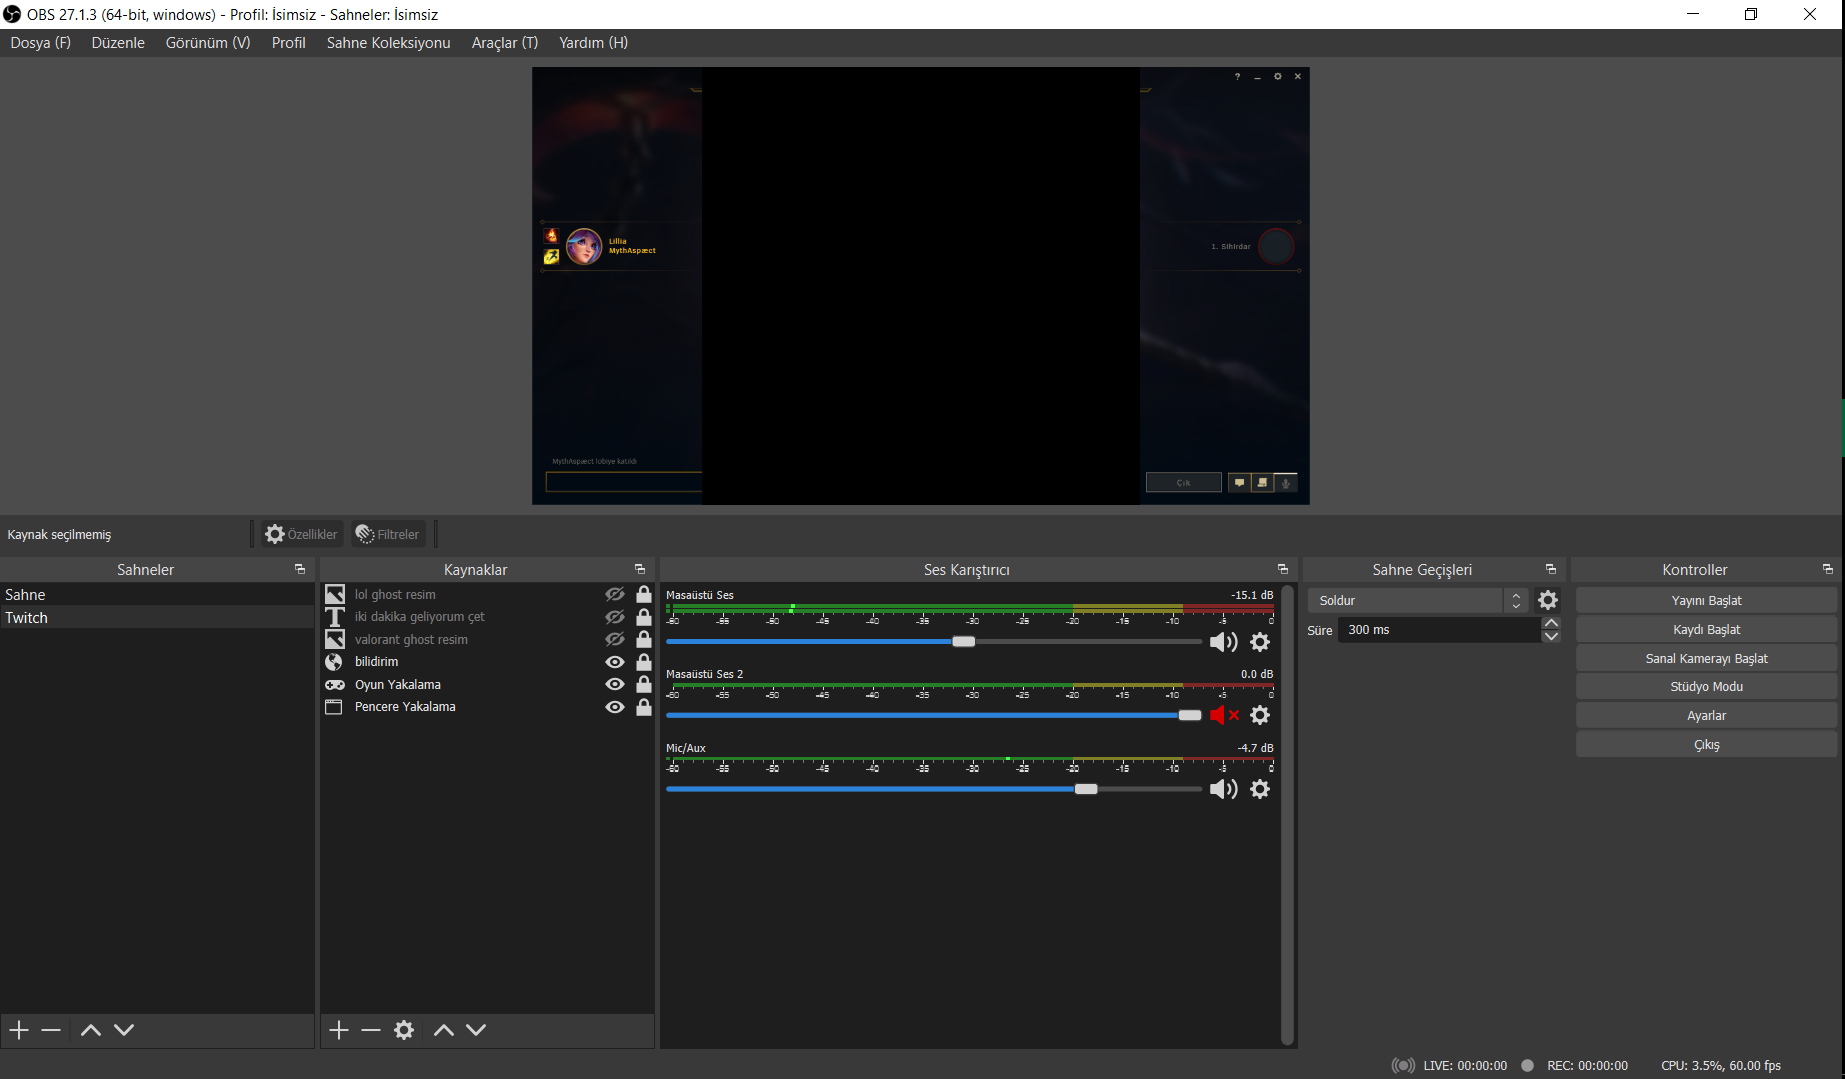Hide the Oyun Yakalama source
Screen dimensions: 1845x1079
tap(615, 684)
